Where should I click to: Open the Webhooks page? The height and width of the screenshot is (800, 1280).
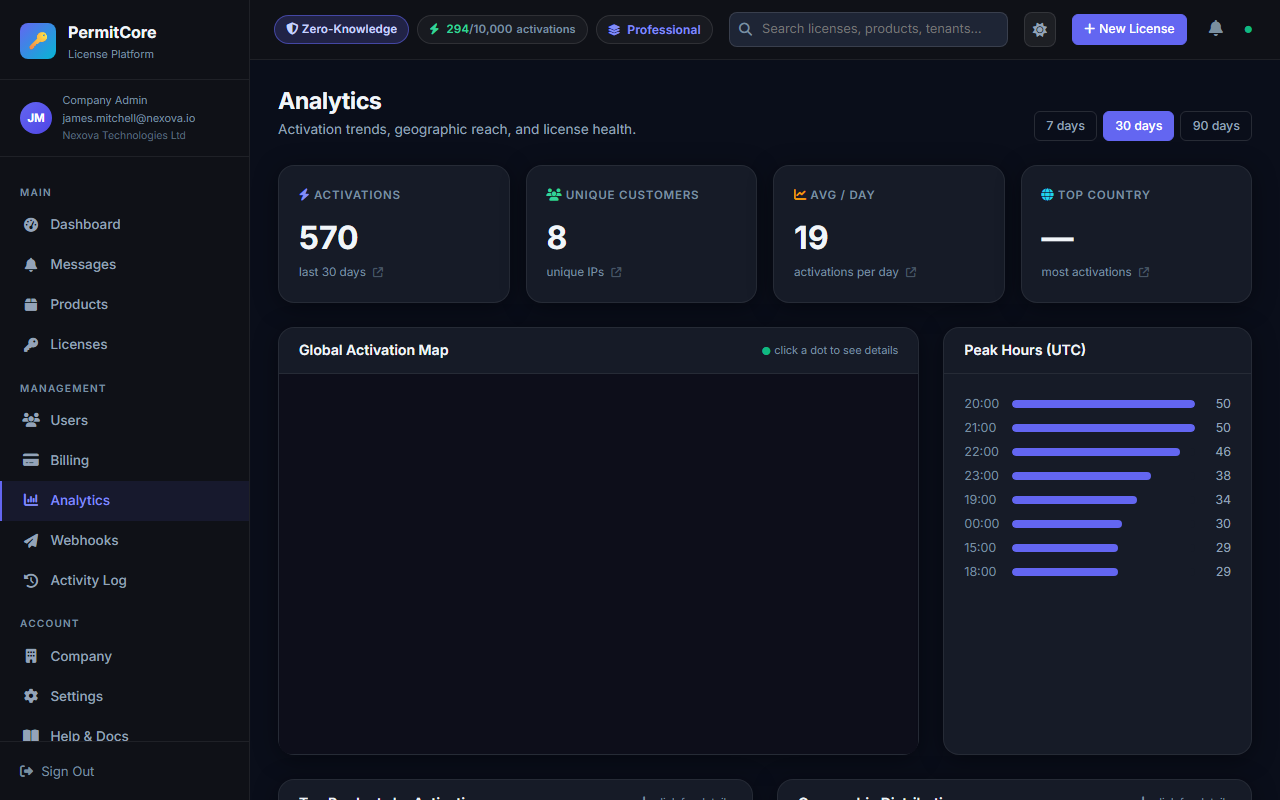pyautogui.click(x=125, y=540)
